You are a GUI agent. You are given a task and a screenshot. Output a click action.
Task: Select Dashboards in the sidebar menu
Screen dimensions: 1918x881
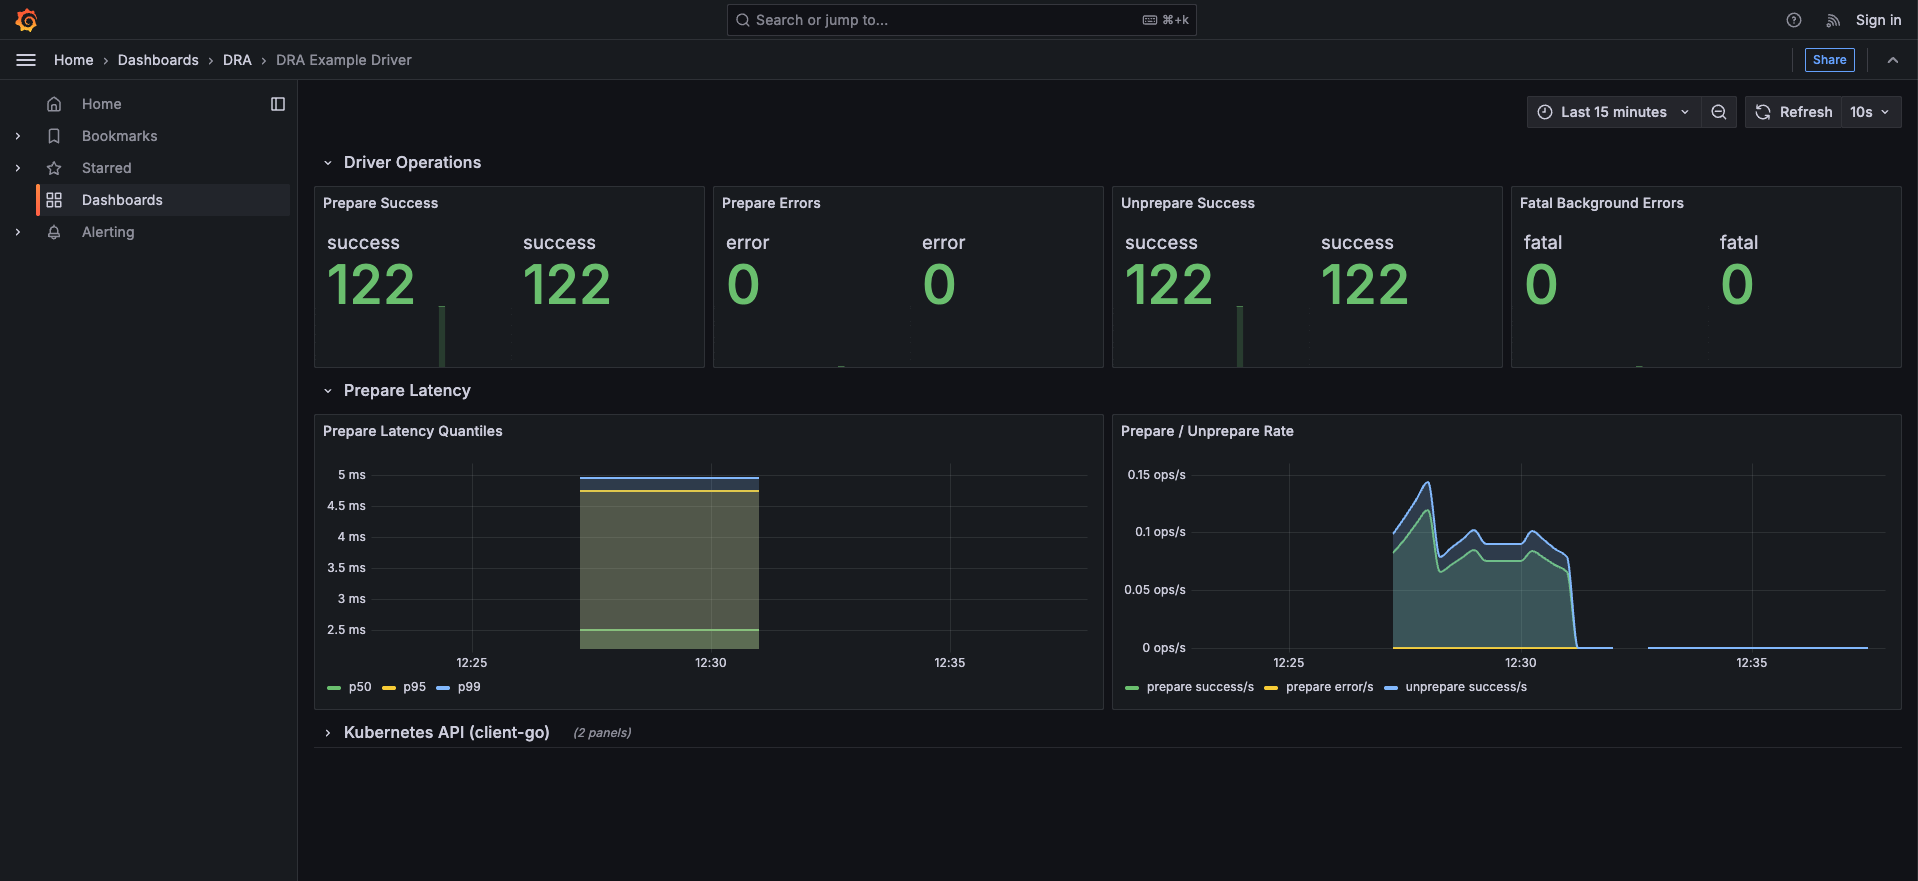[x=122, y=200]
